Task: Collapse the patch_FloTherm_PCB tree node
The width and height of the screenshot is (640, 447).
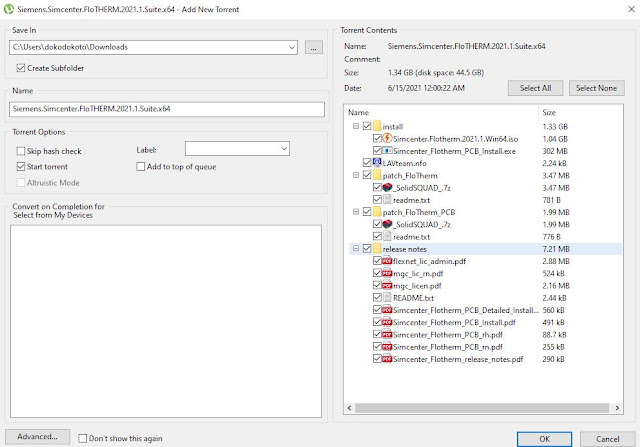Action: pos(356,212)
